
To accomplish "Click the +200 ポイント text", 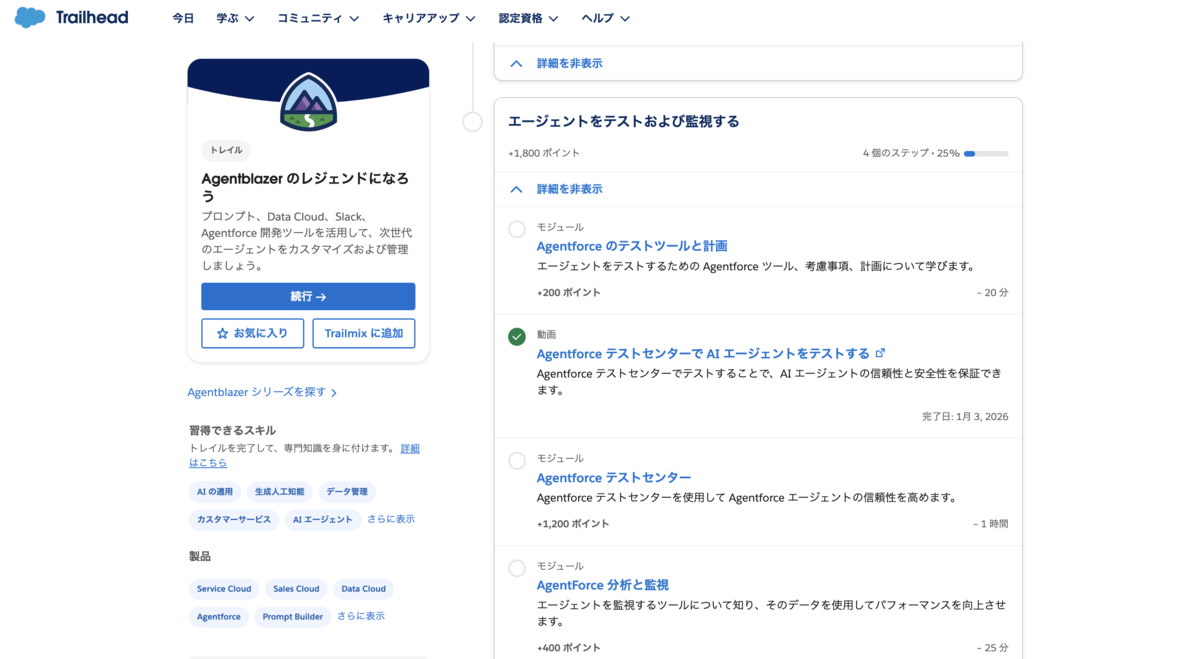I will [x=569, y=292].
